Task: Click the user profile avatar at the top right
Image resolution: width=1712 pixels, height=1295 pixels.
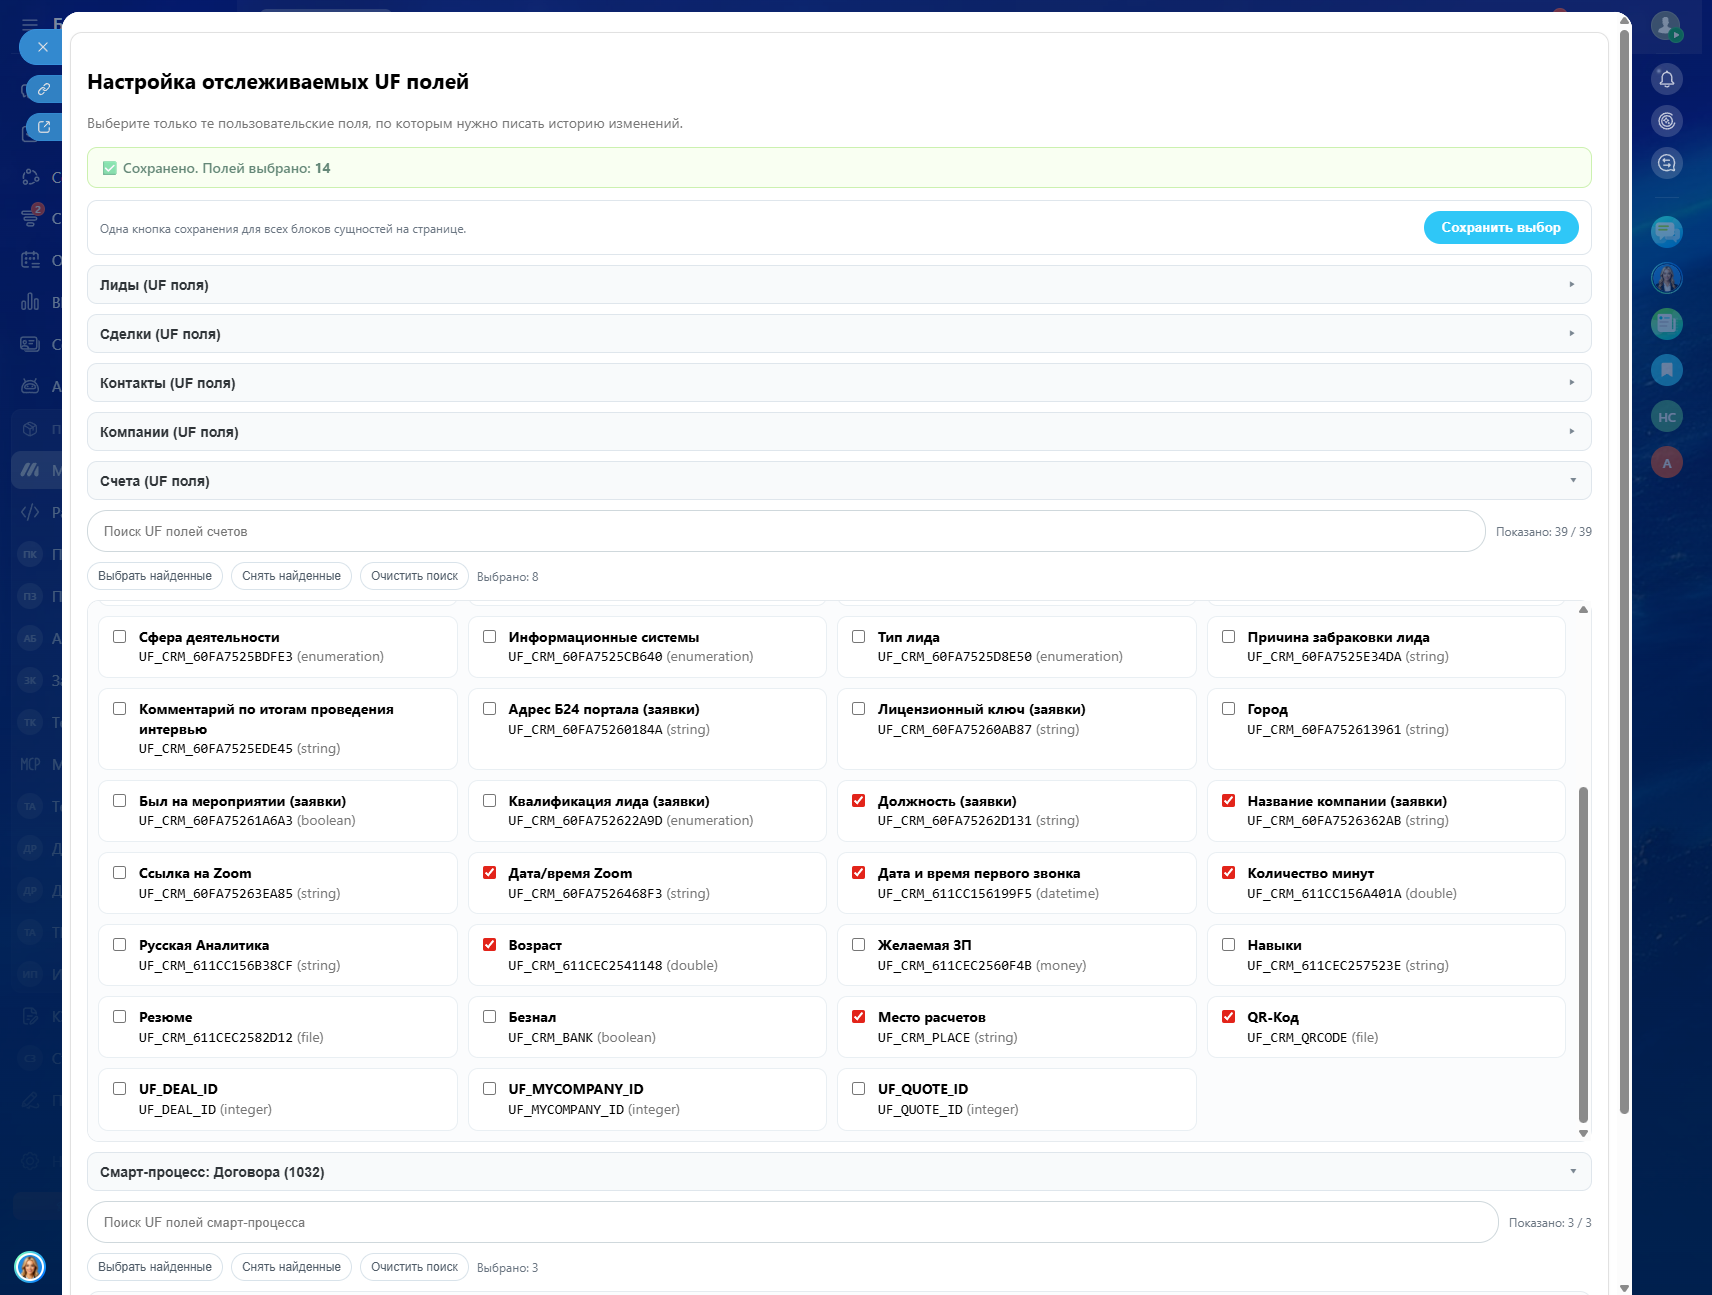Action: click(1665, 26)
